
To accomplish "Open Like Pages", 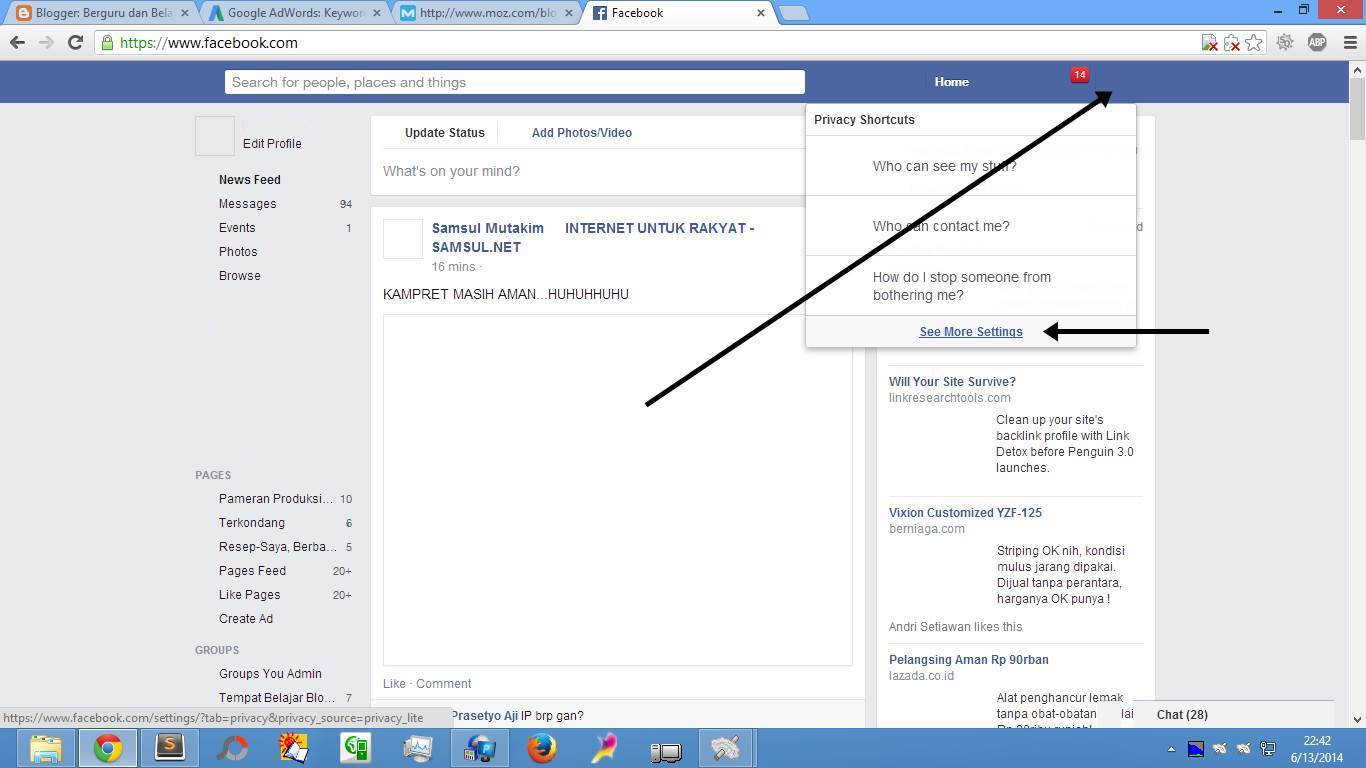I will pos(249,595).
